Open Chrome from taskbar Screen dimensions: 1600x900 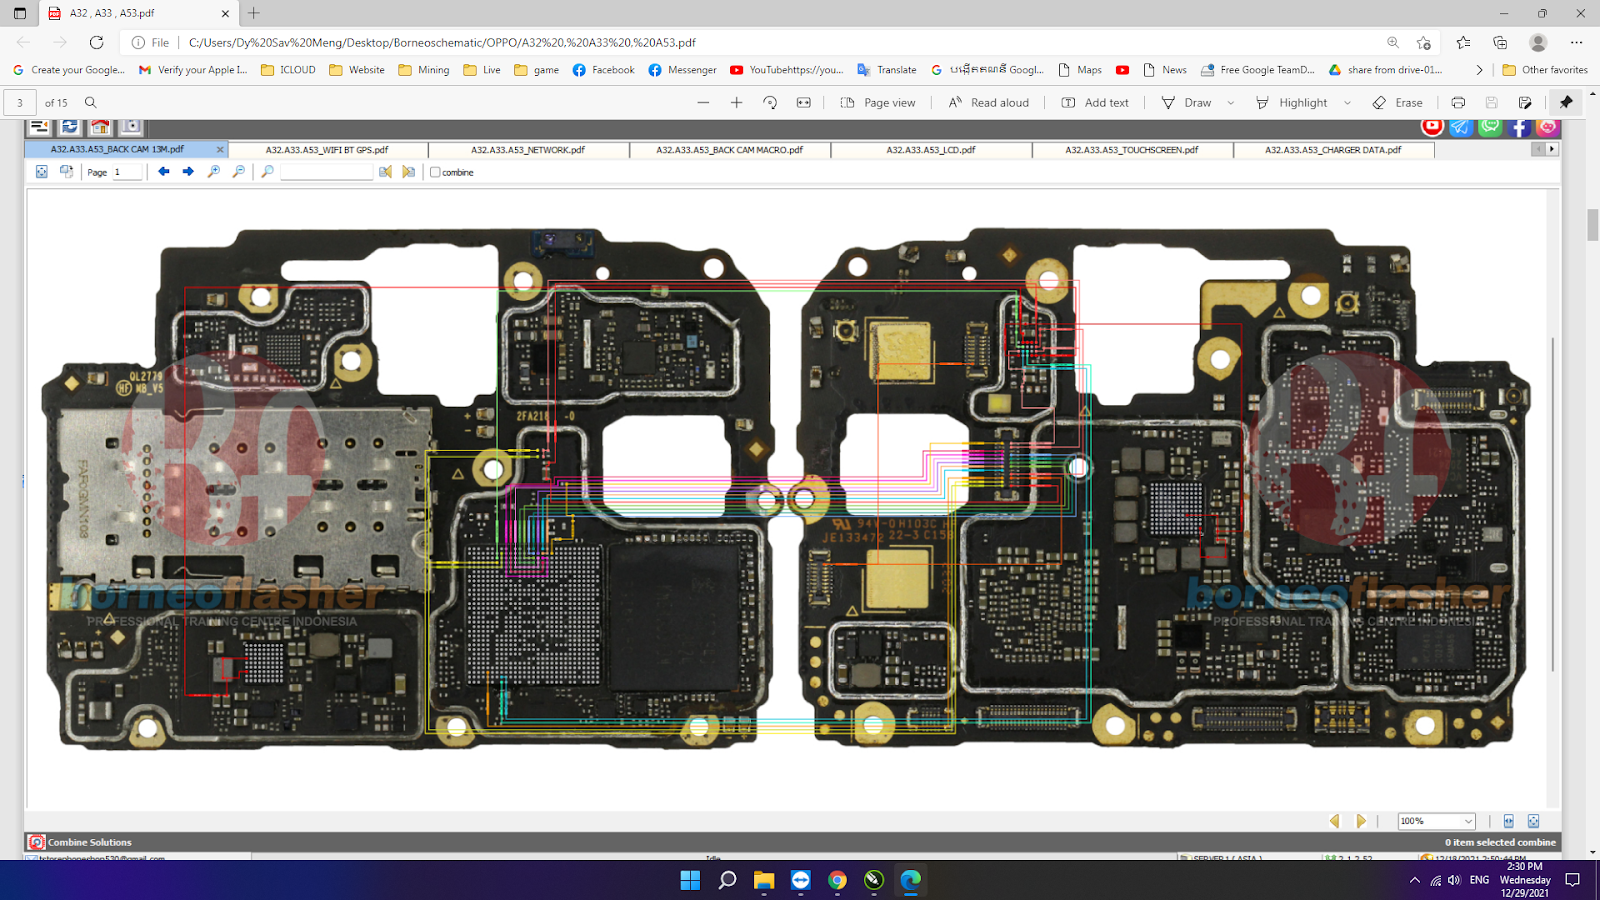837,880
